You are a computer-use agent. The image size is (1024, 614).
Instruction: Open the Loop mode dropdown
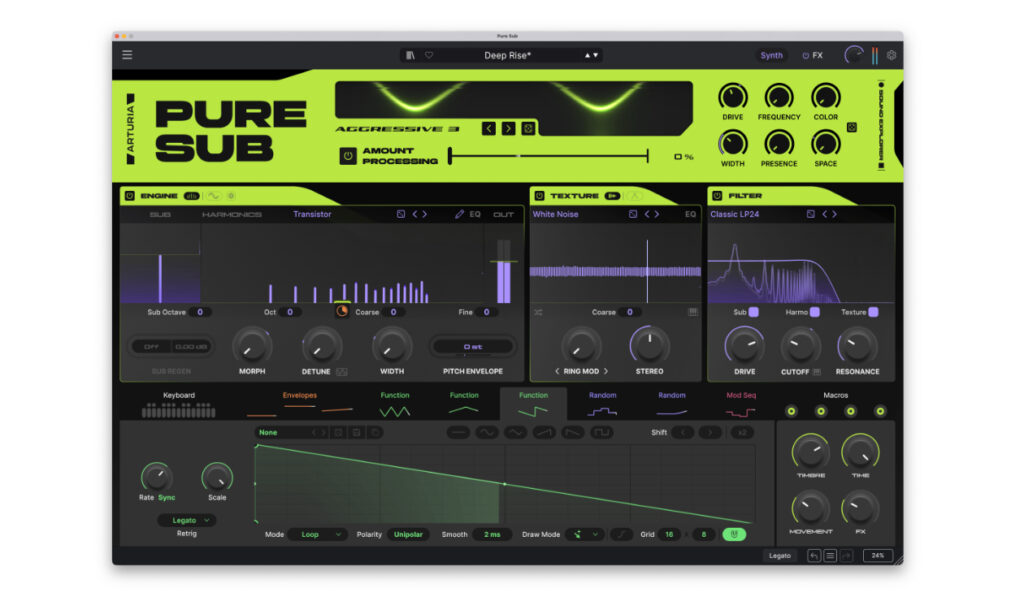[317, 534]
